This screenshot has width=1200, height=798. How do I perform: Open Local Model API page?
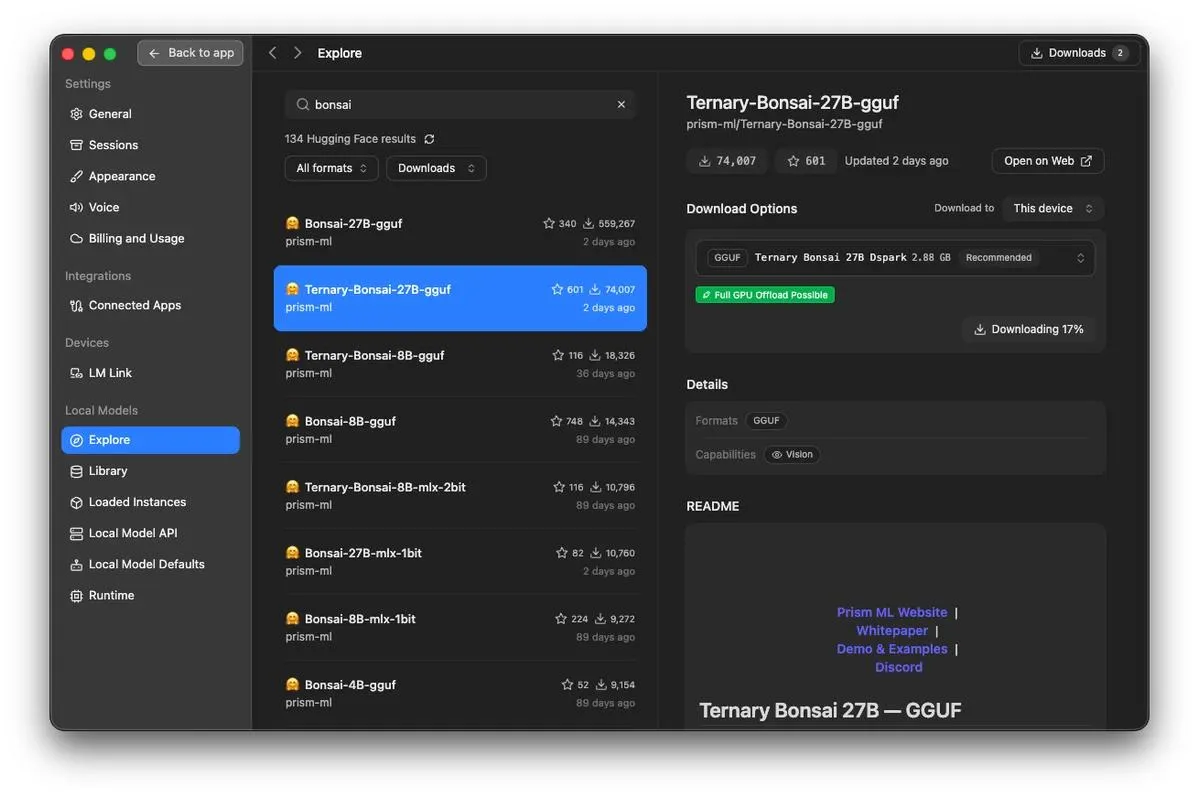coord(150,533)
